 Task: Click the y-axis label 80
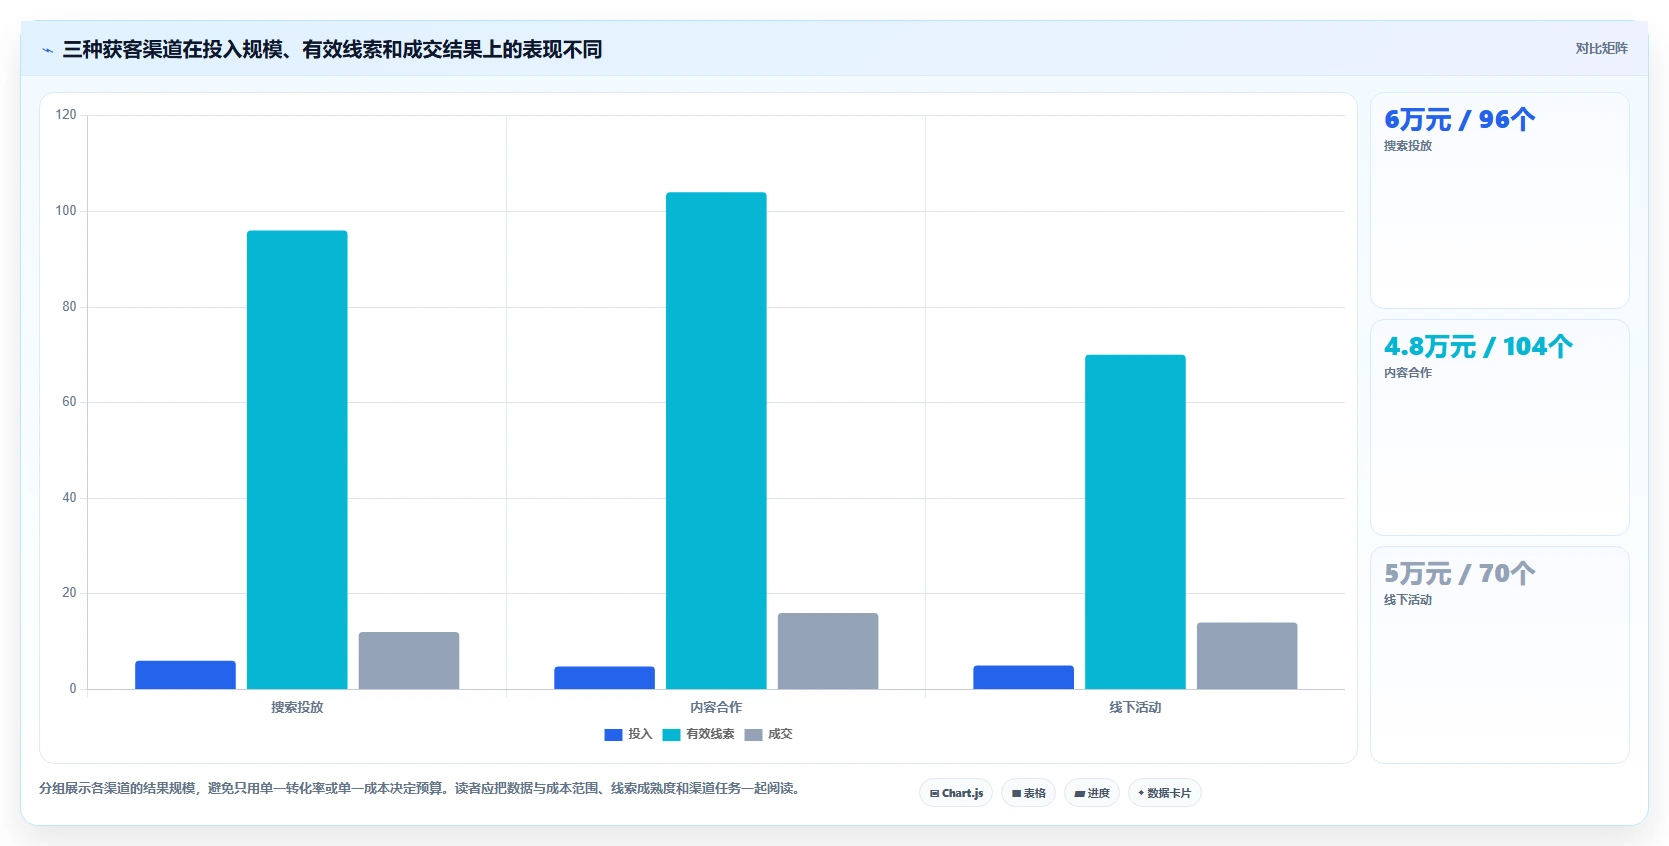(x=69, y=307)
